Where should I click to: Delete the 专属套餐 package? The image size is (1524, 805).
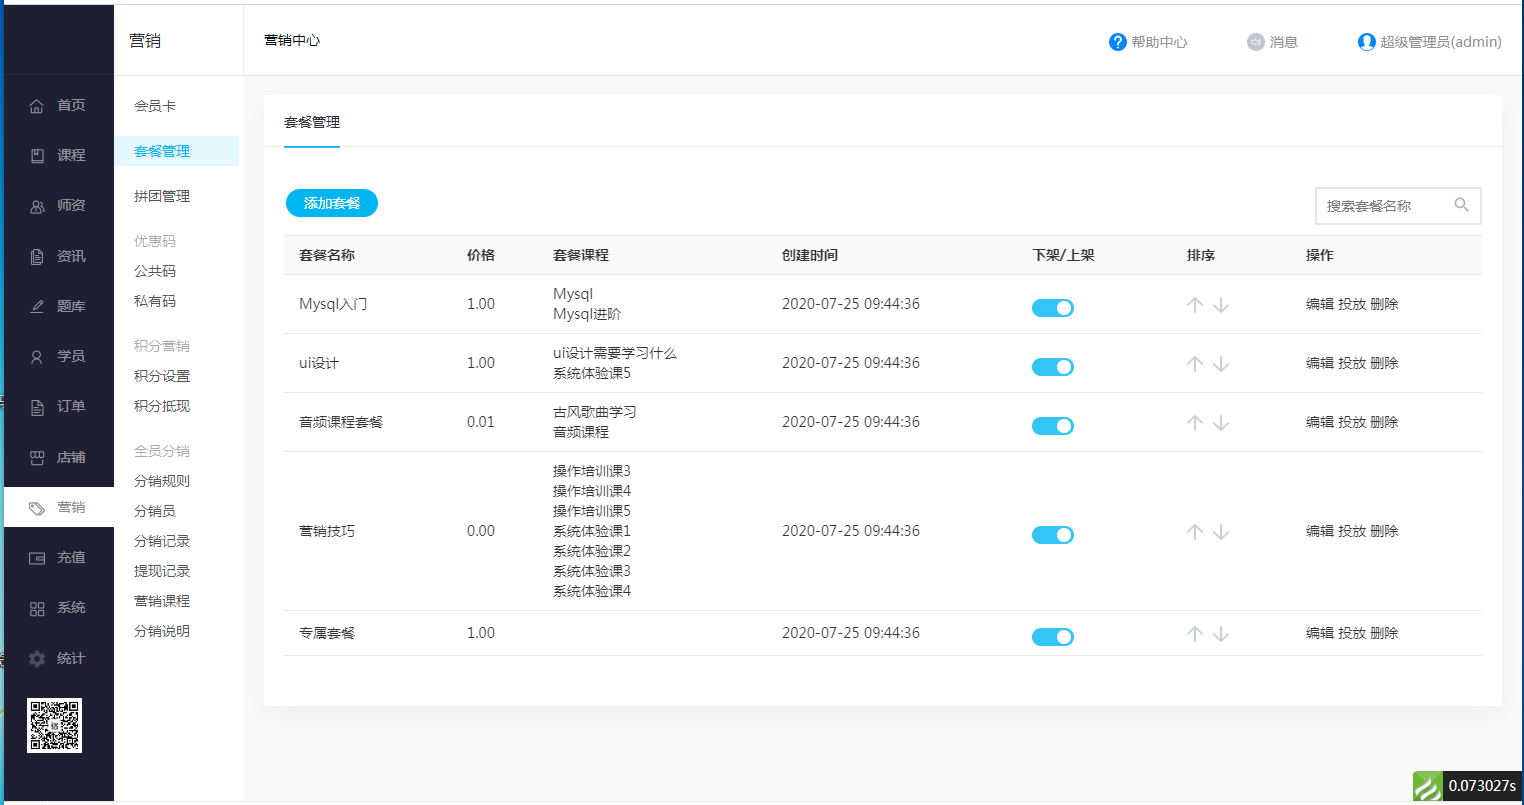[x=1384, y=633]
